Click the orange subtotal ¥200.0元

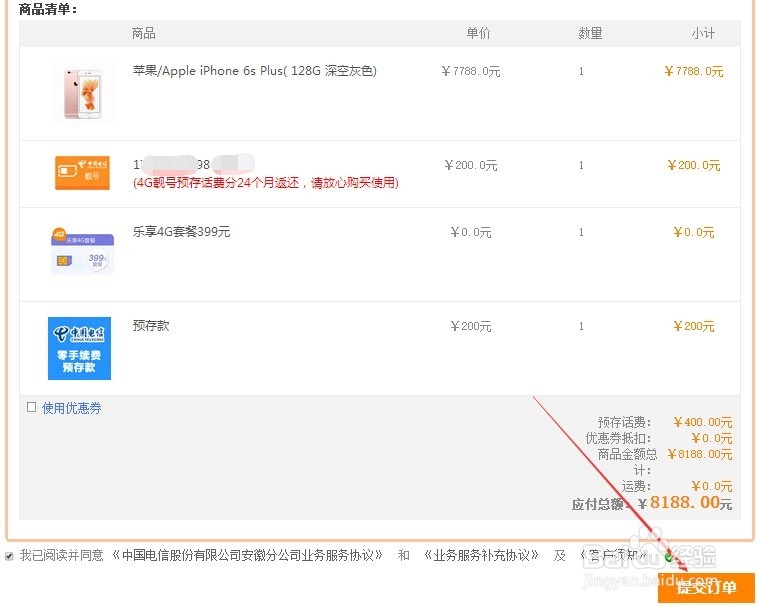pyautogui.click(x=694, y=165)
